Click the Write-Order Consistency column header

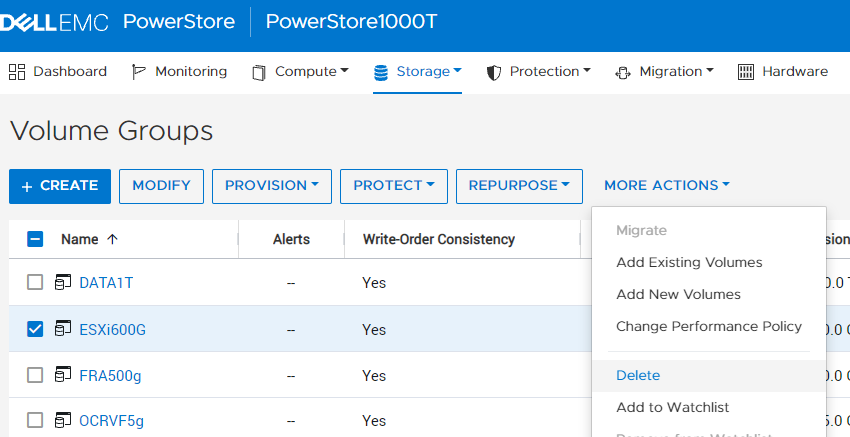438,239
